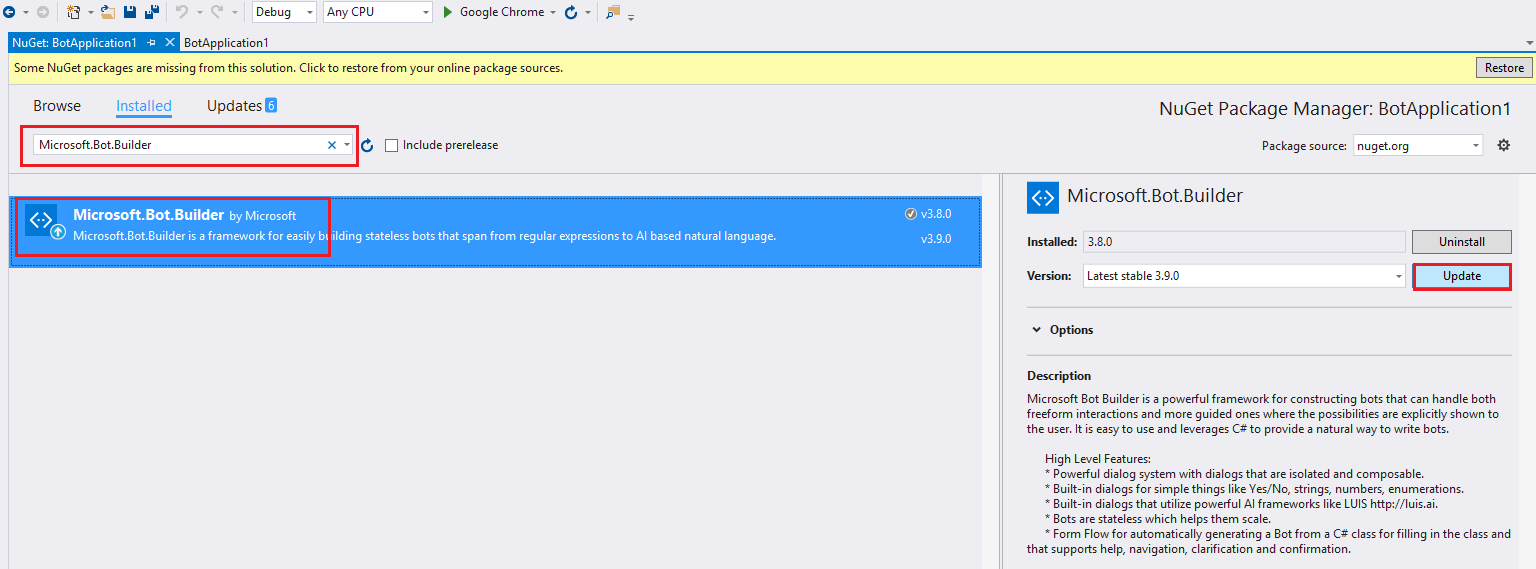
Task: Click the Updates count badge 6
Action: tap(271, 105)
